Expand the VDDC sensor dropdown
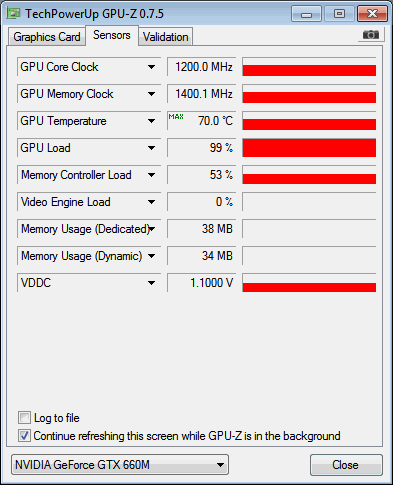This screenshot has width=393, height=485. pos(151,283)
